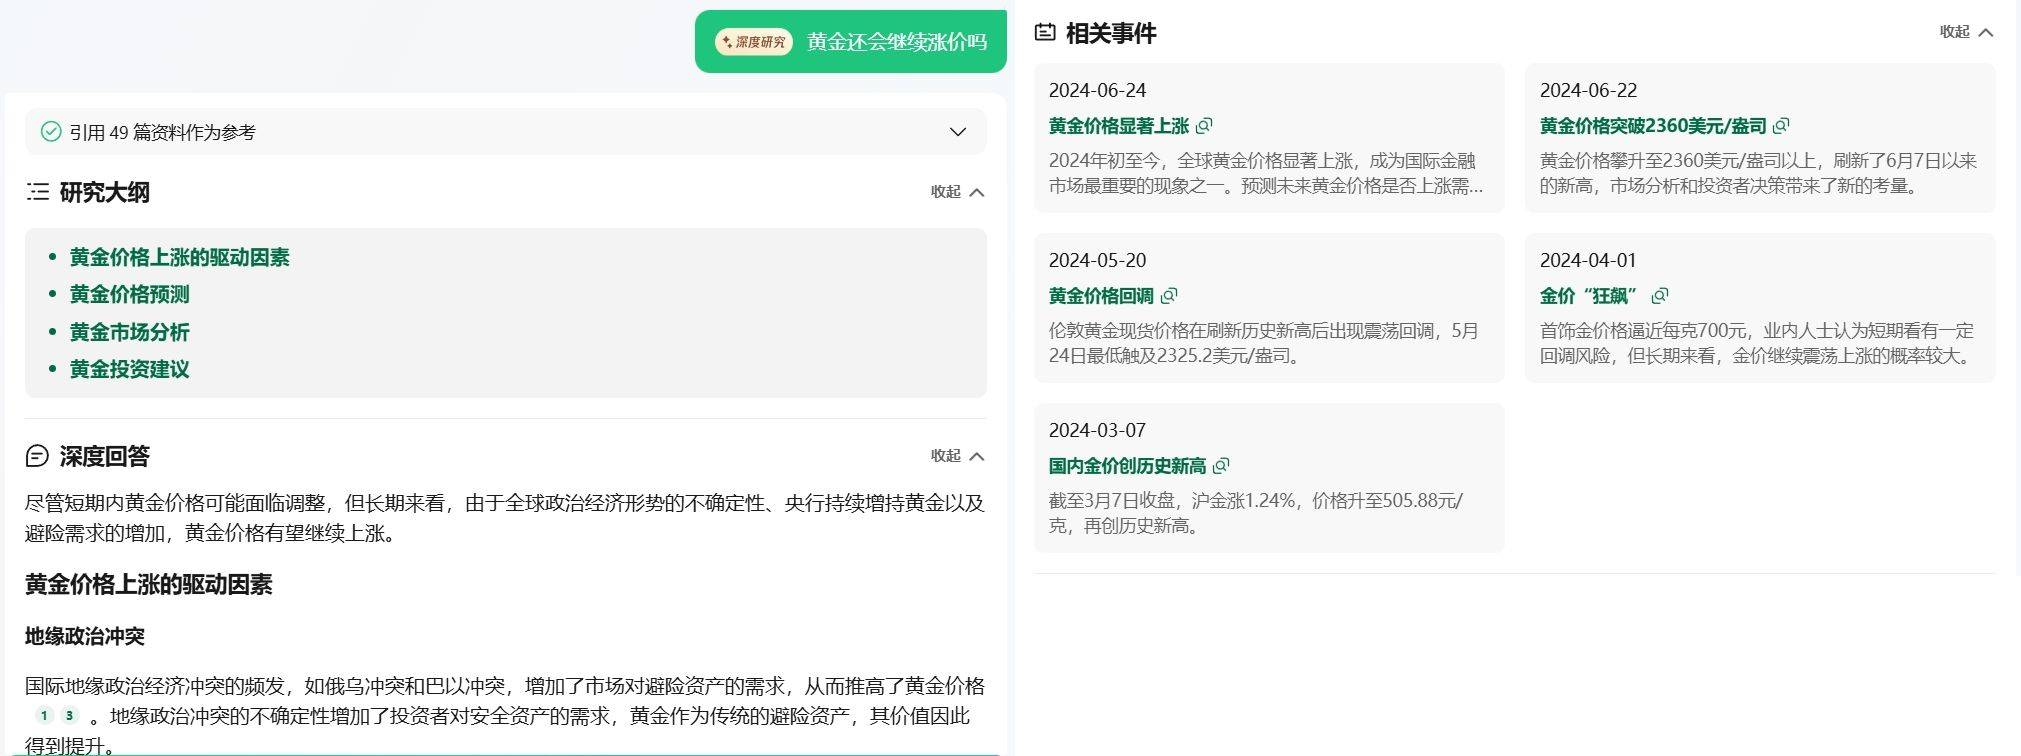The image size is (2021, 756).
Task: Open link icon beside 金价"狂飙"
Action: click(1660, 296)
